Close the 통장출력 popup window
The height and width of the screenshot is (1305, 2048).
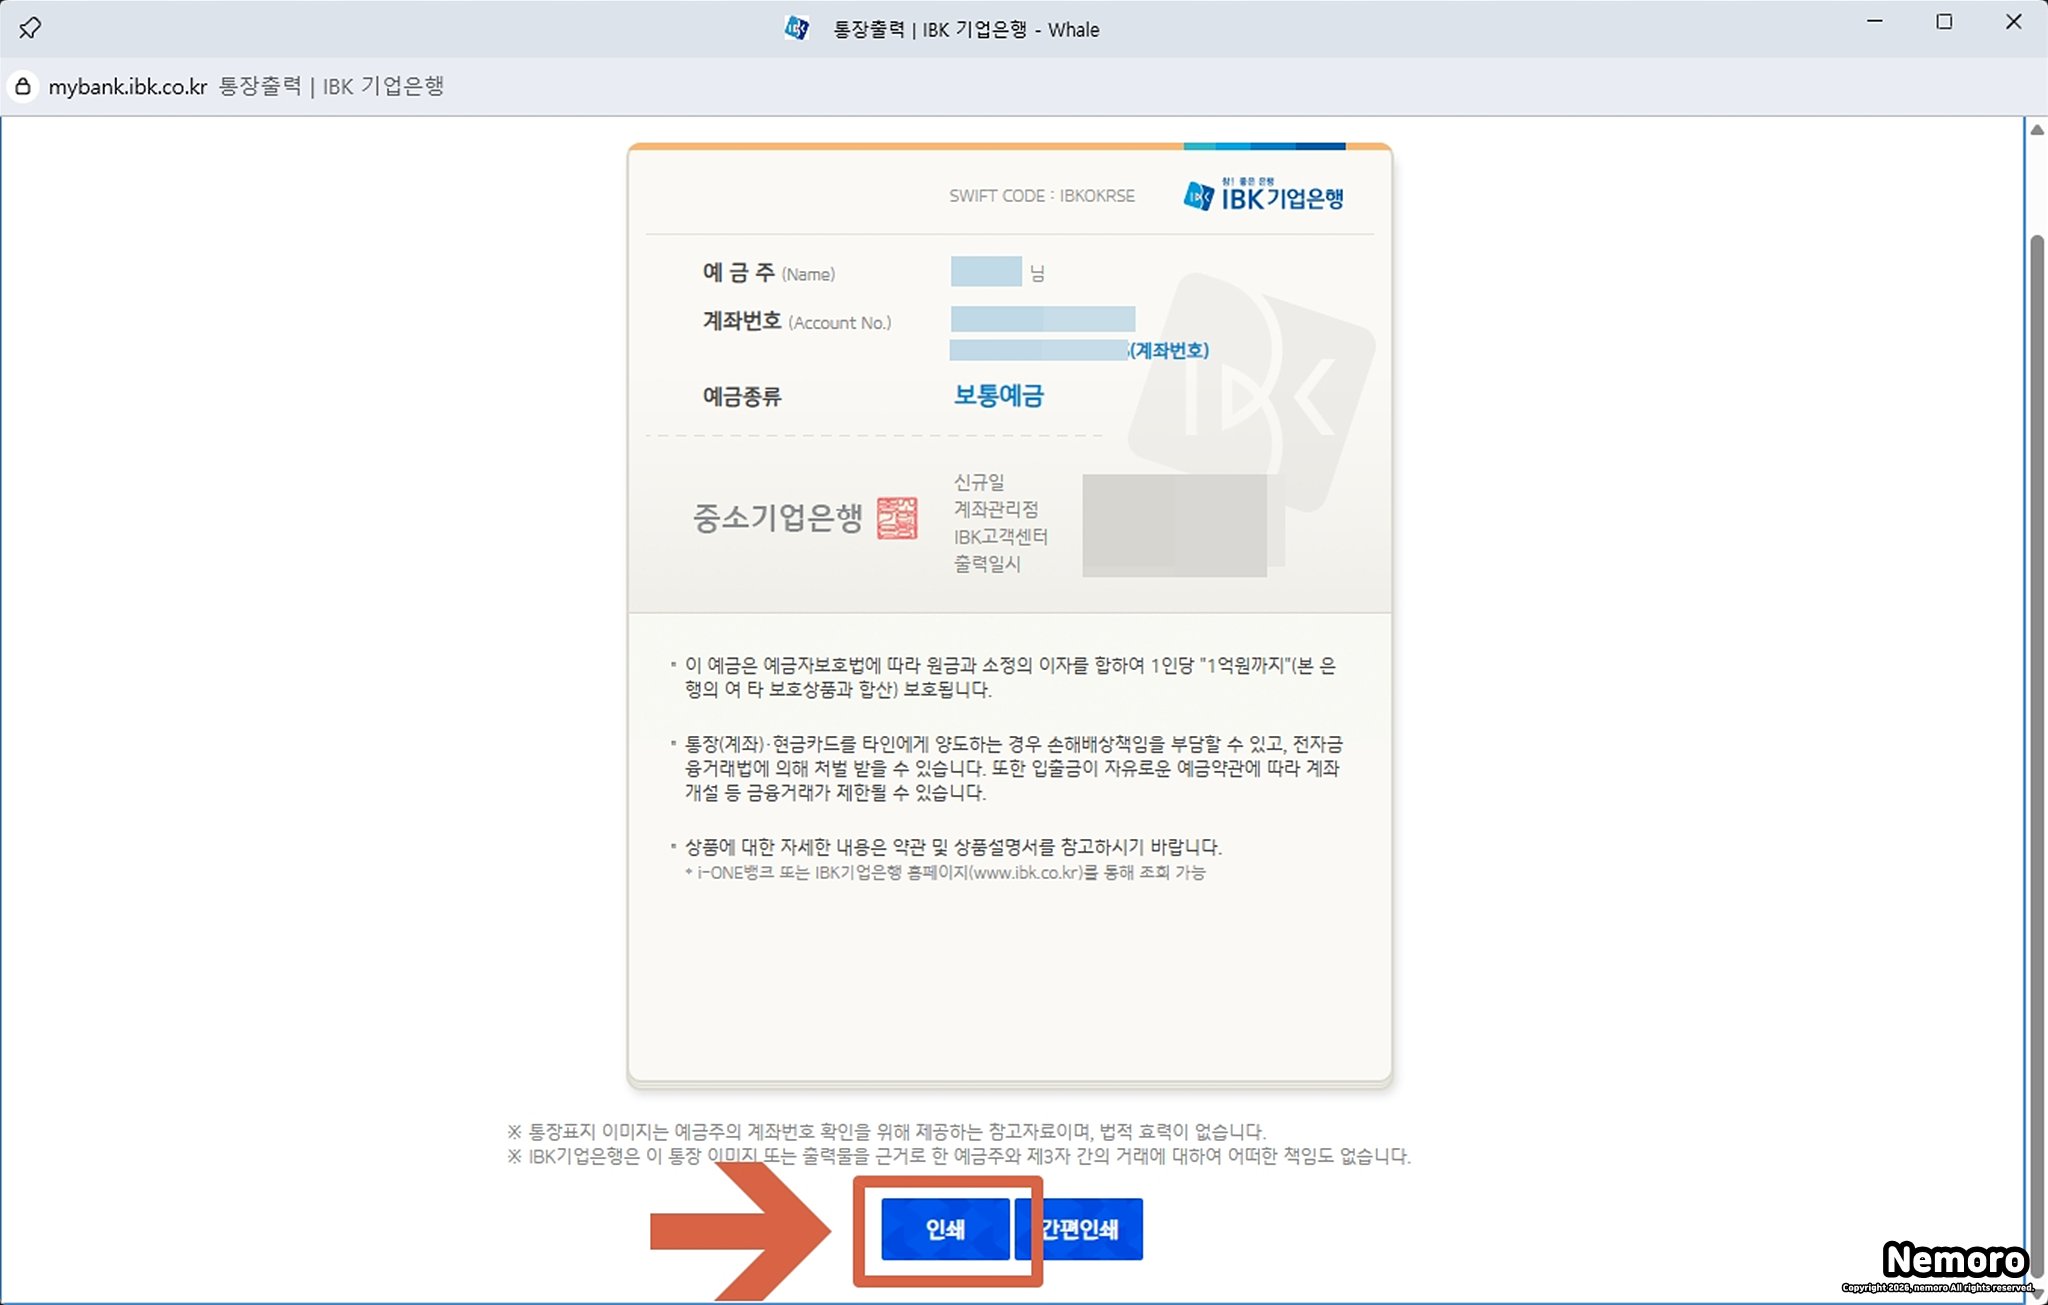click(2013, 22)
